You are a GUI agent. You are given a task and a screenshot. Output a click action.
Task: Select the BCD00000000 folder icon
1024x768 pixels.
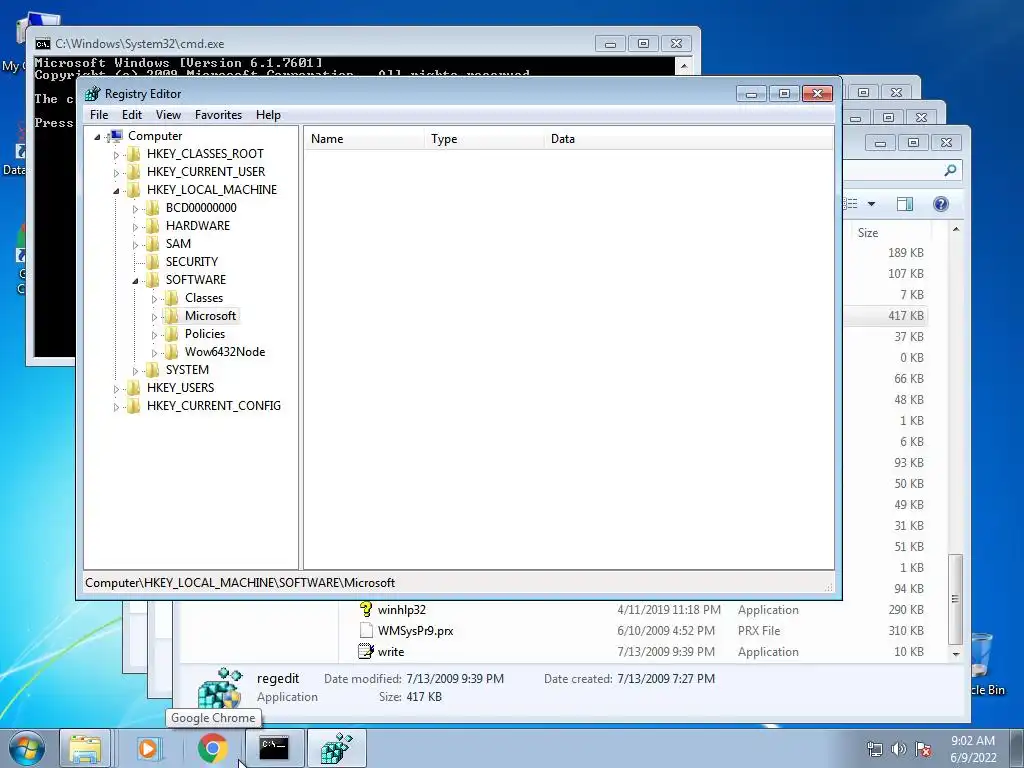152,208
